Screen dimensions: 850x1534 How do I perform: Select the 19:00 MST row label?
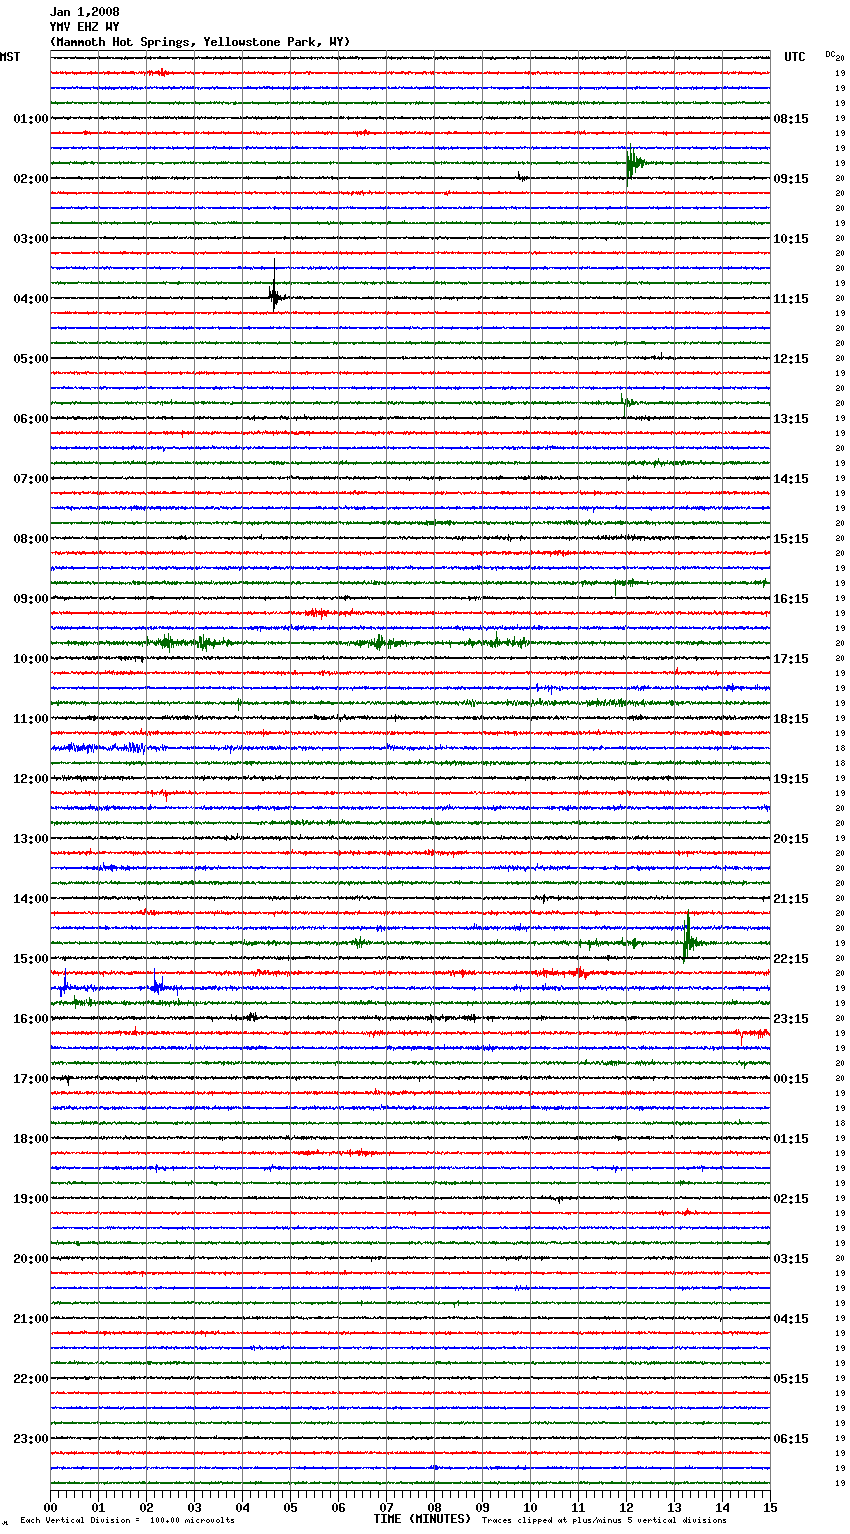tap(31, 1199)
